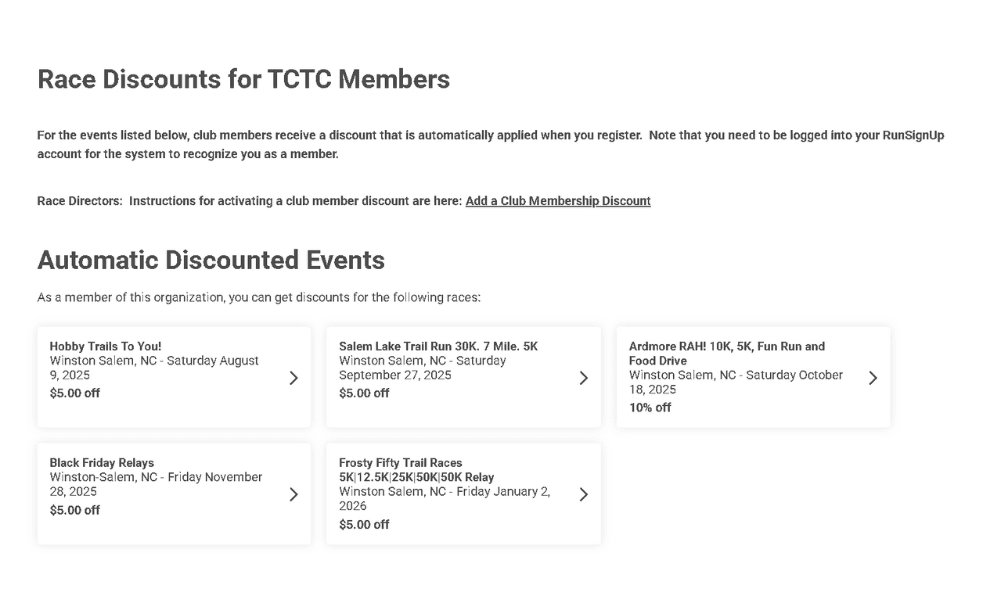Select the Salem Lake Trail Run 30K title
Image resolution: width=1000 pixels, height=600 pixels.
438,346
